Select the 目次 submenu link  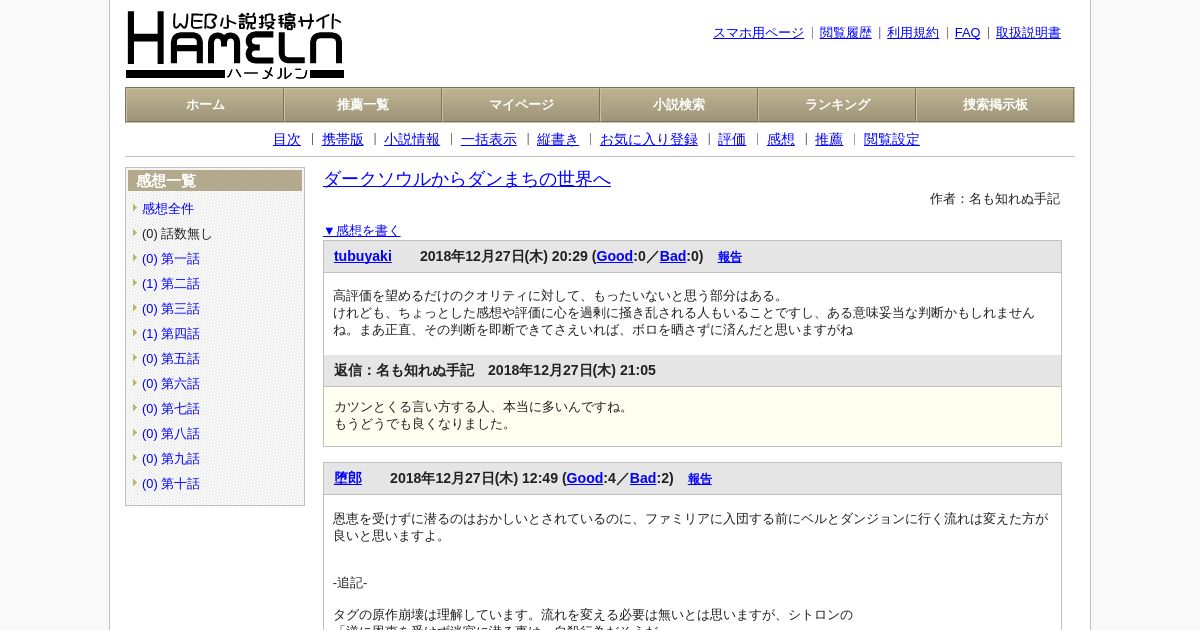pyautogui.click(x=287, y=140)
